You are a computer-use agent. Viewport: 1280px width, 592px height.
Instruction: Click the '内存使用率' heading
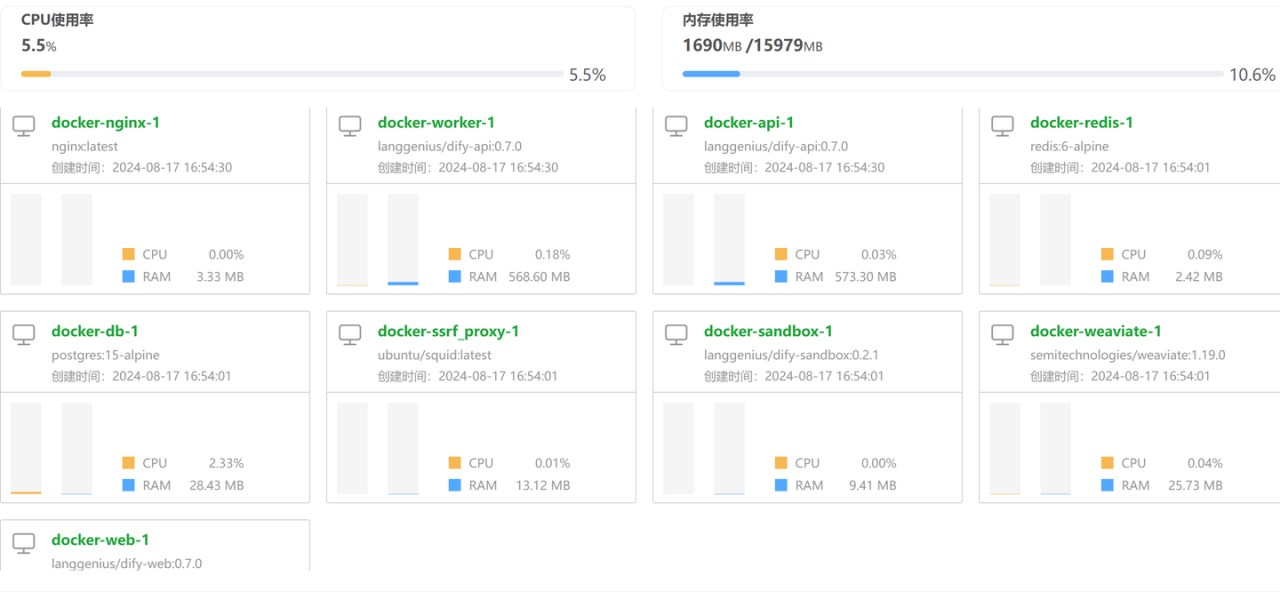pyautogui.click(x=718, y=20)
